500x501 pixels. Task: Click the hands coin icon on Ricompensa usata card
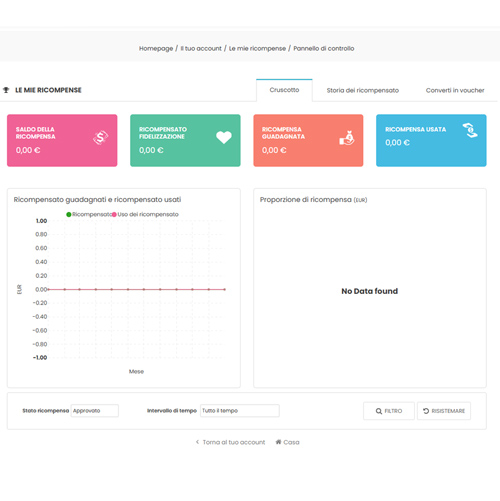[470, 130]
